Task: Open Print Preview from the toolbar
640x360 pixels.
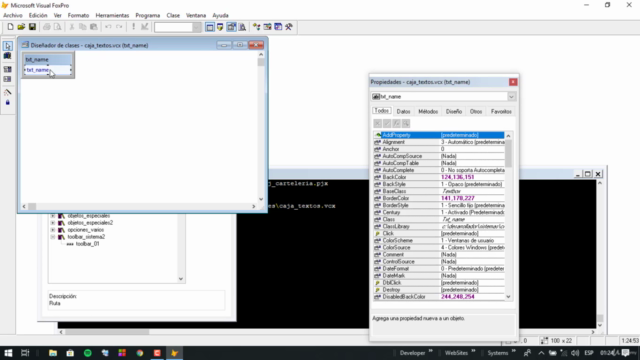Action: 58,27
